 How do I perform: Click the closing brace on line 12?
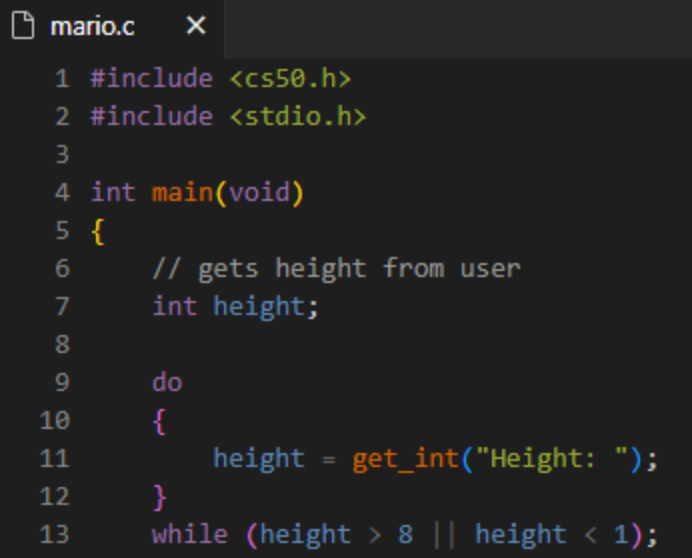159,497
